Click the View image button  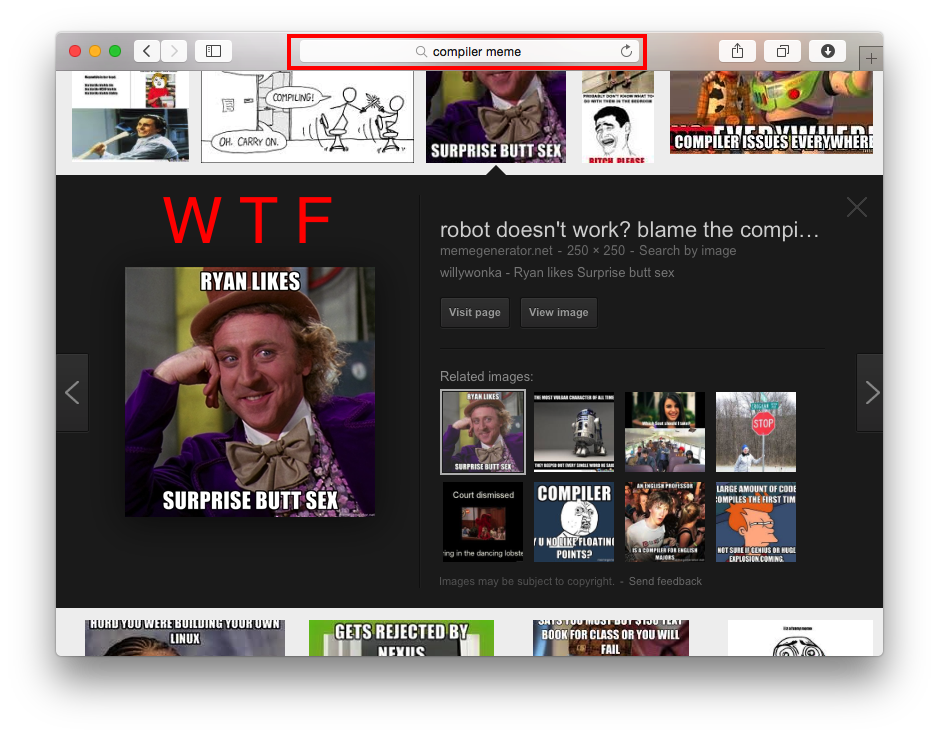(x=559, y=312)
